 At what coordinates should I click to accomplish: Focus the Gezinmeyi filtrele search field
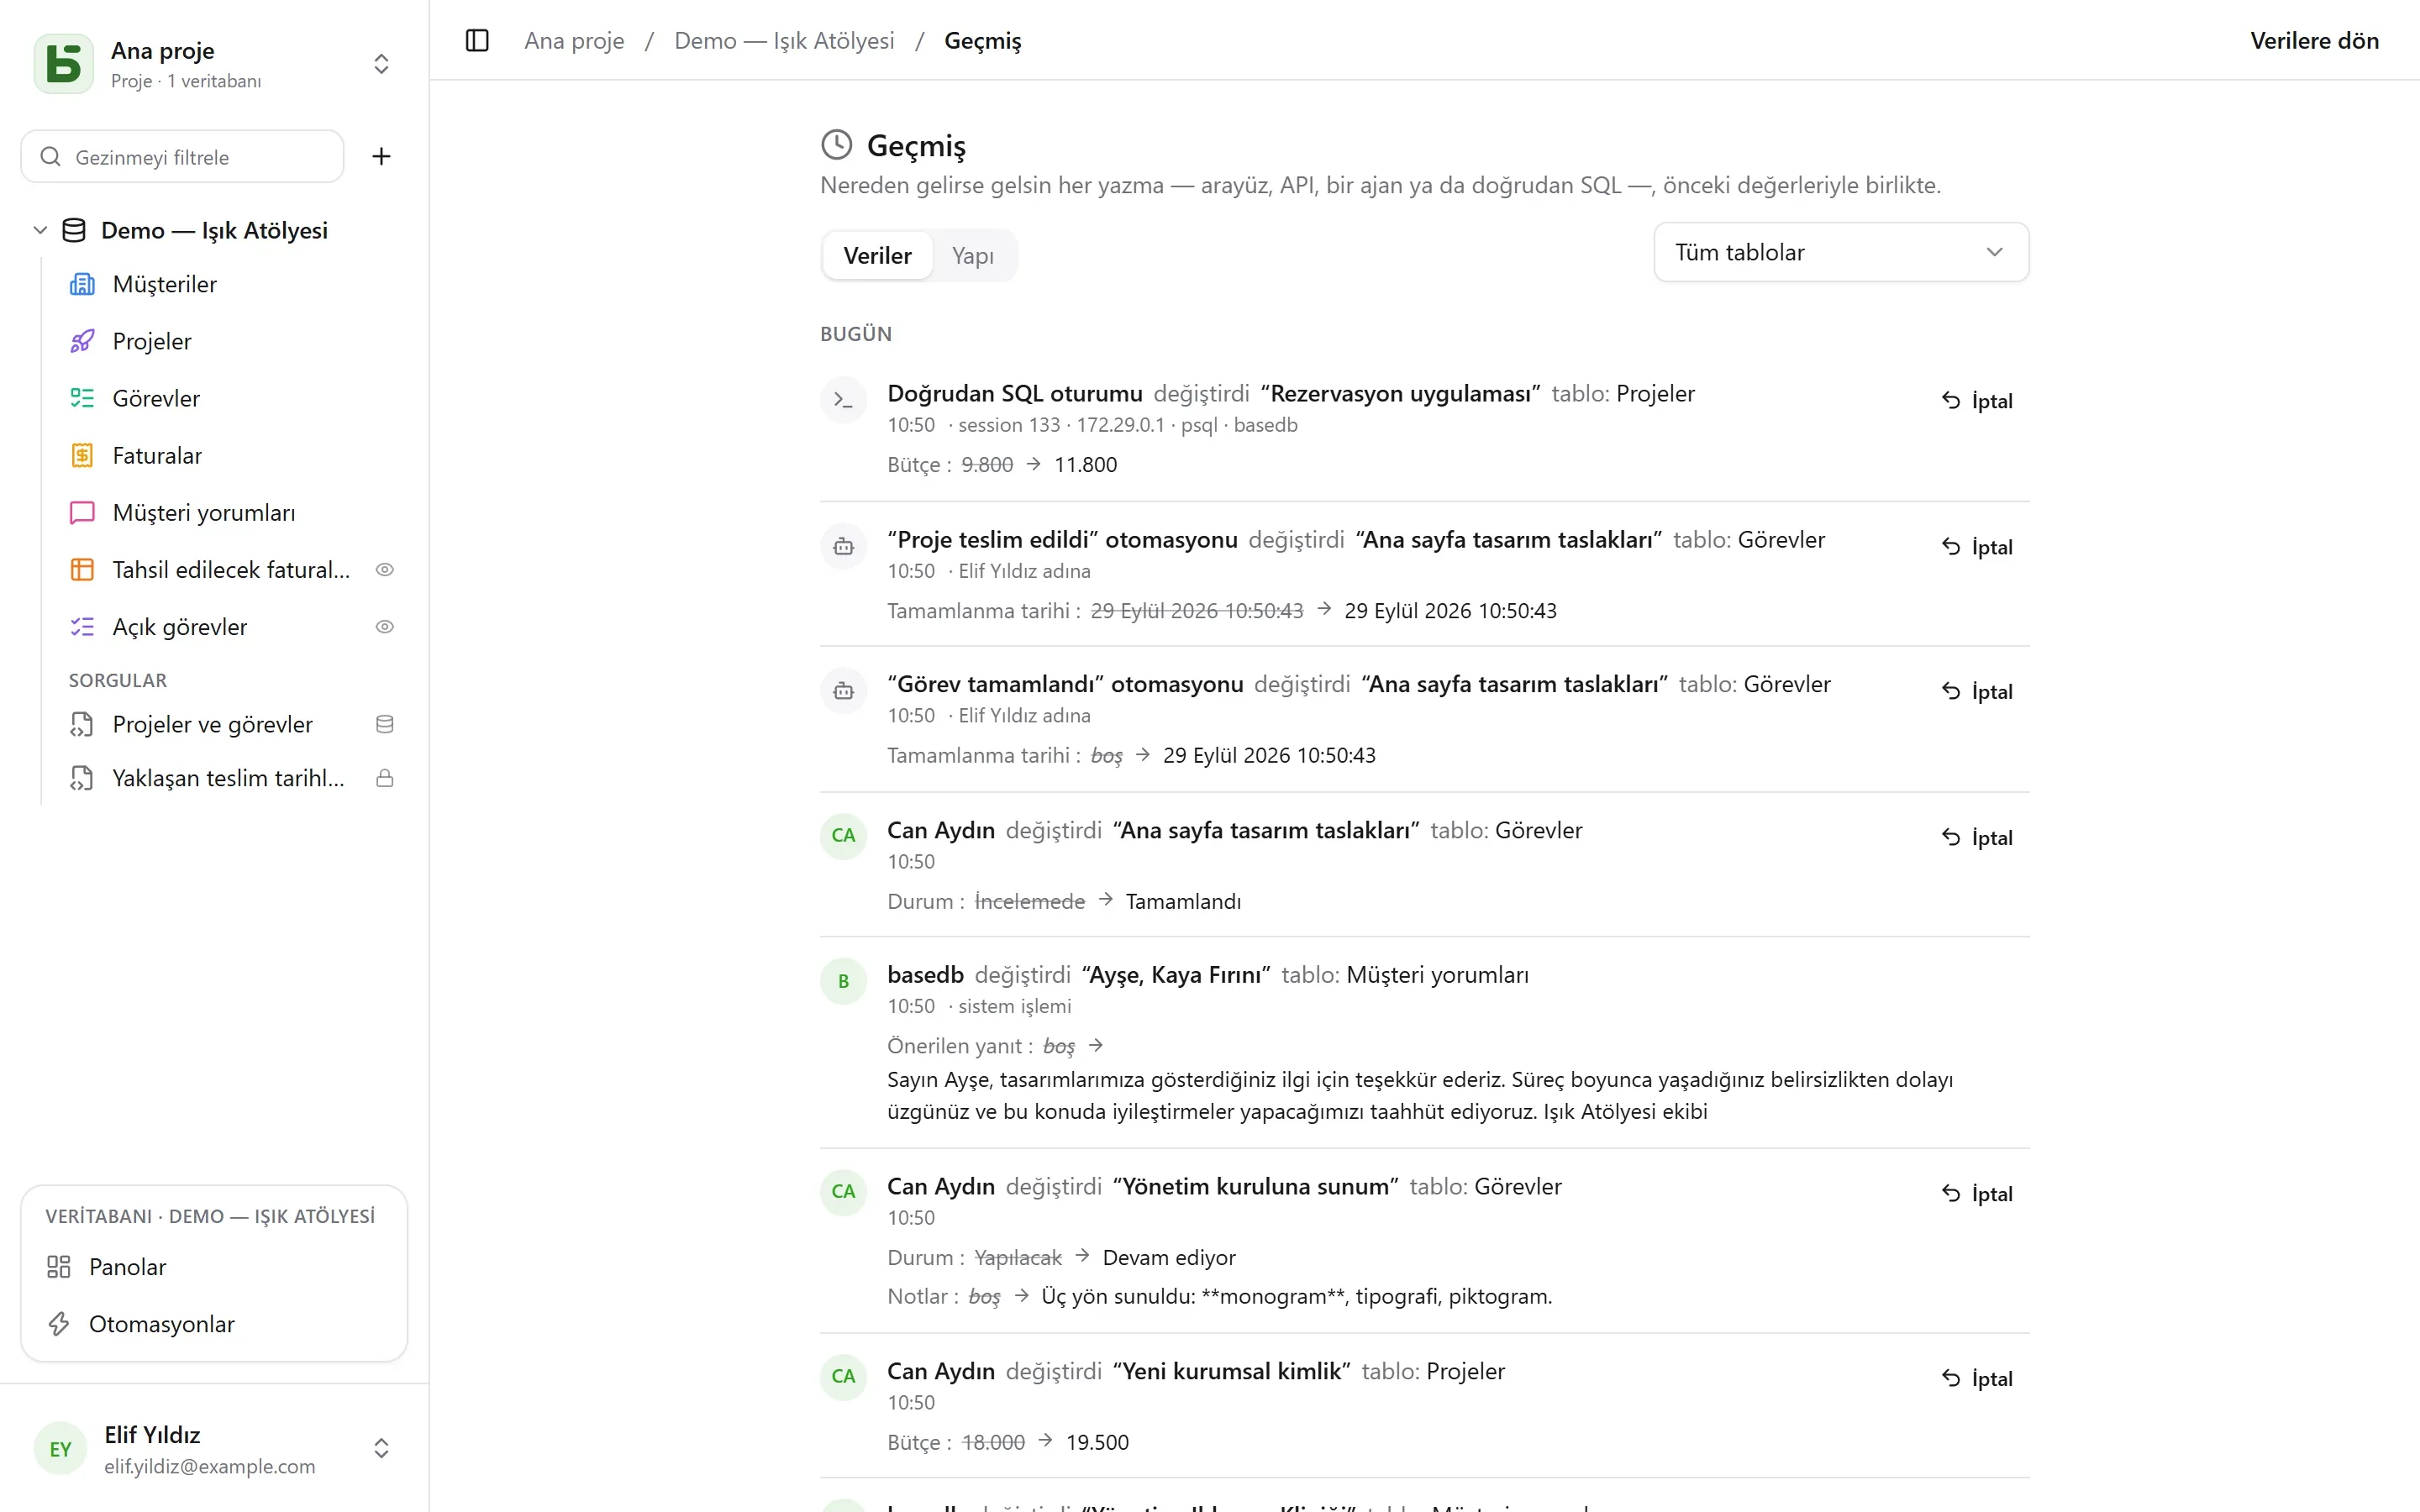point(183,156)
